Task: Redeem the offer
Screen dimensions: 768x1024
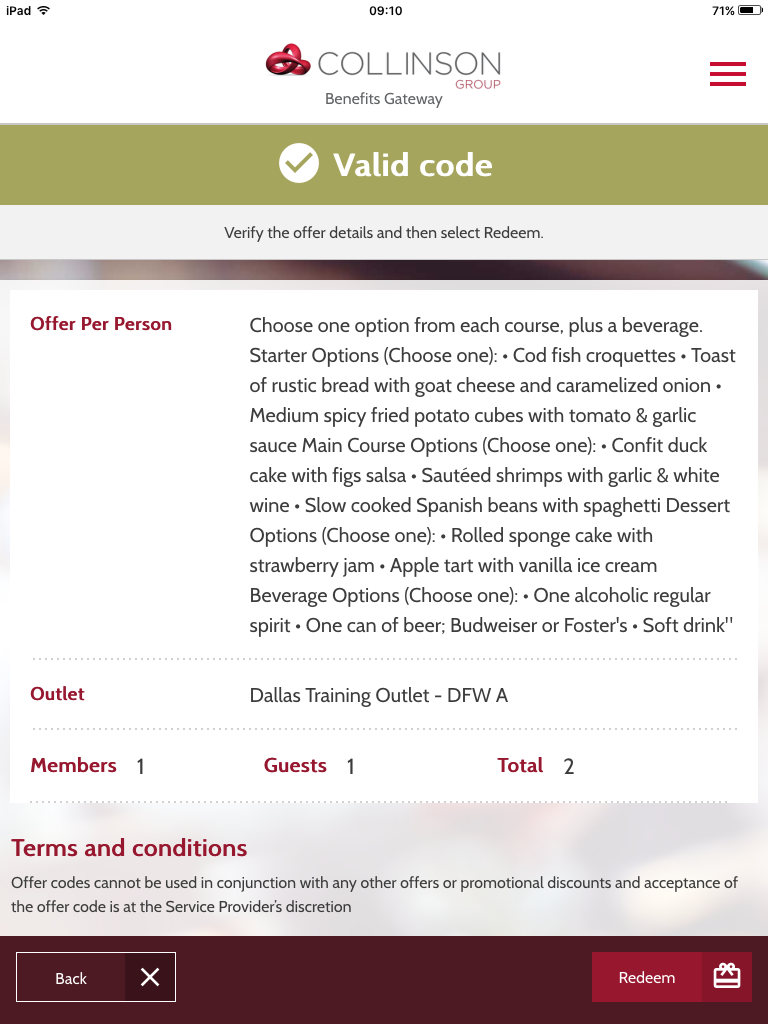Action: (x=647, y=977)
